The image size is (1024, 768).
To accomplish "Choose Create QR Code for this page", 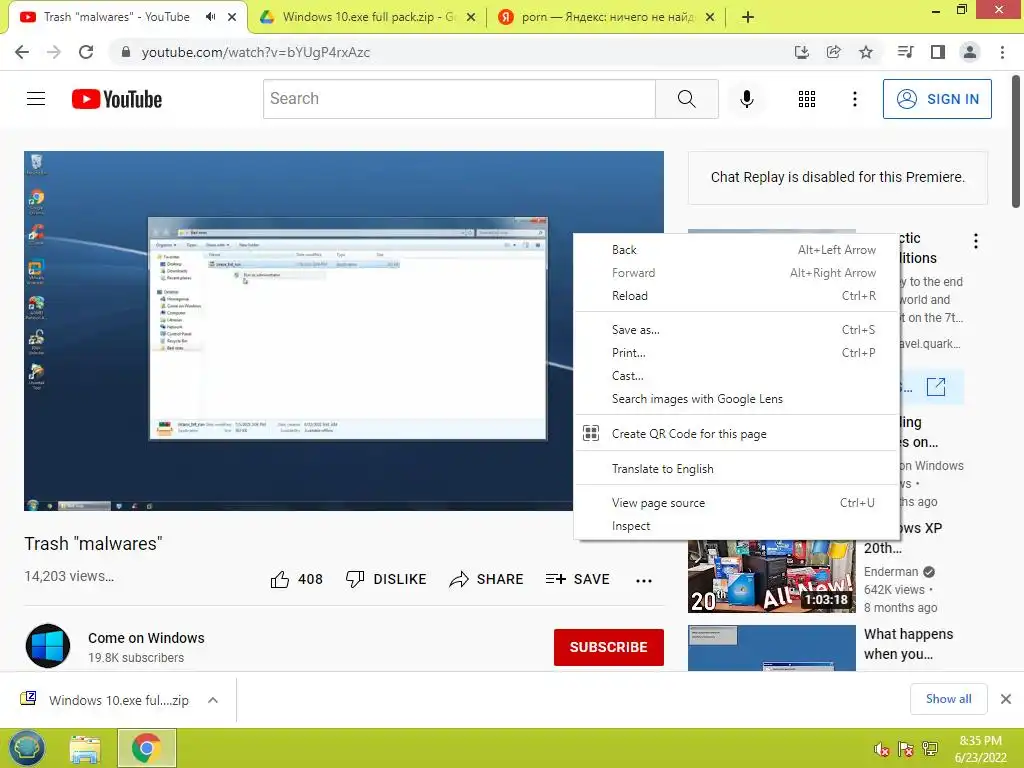I will (x=737, y=434).
